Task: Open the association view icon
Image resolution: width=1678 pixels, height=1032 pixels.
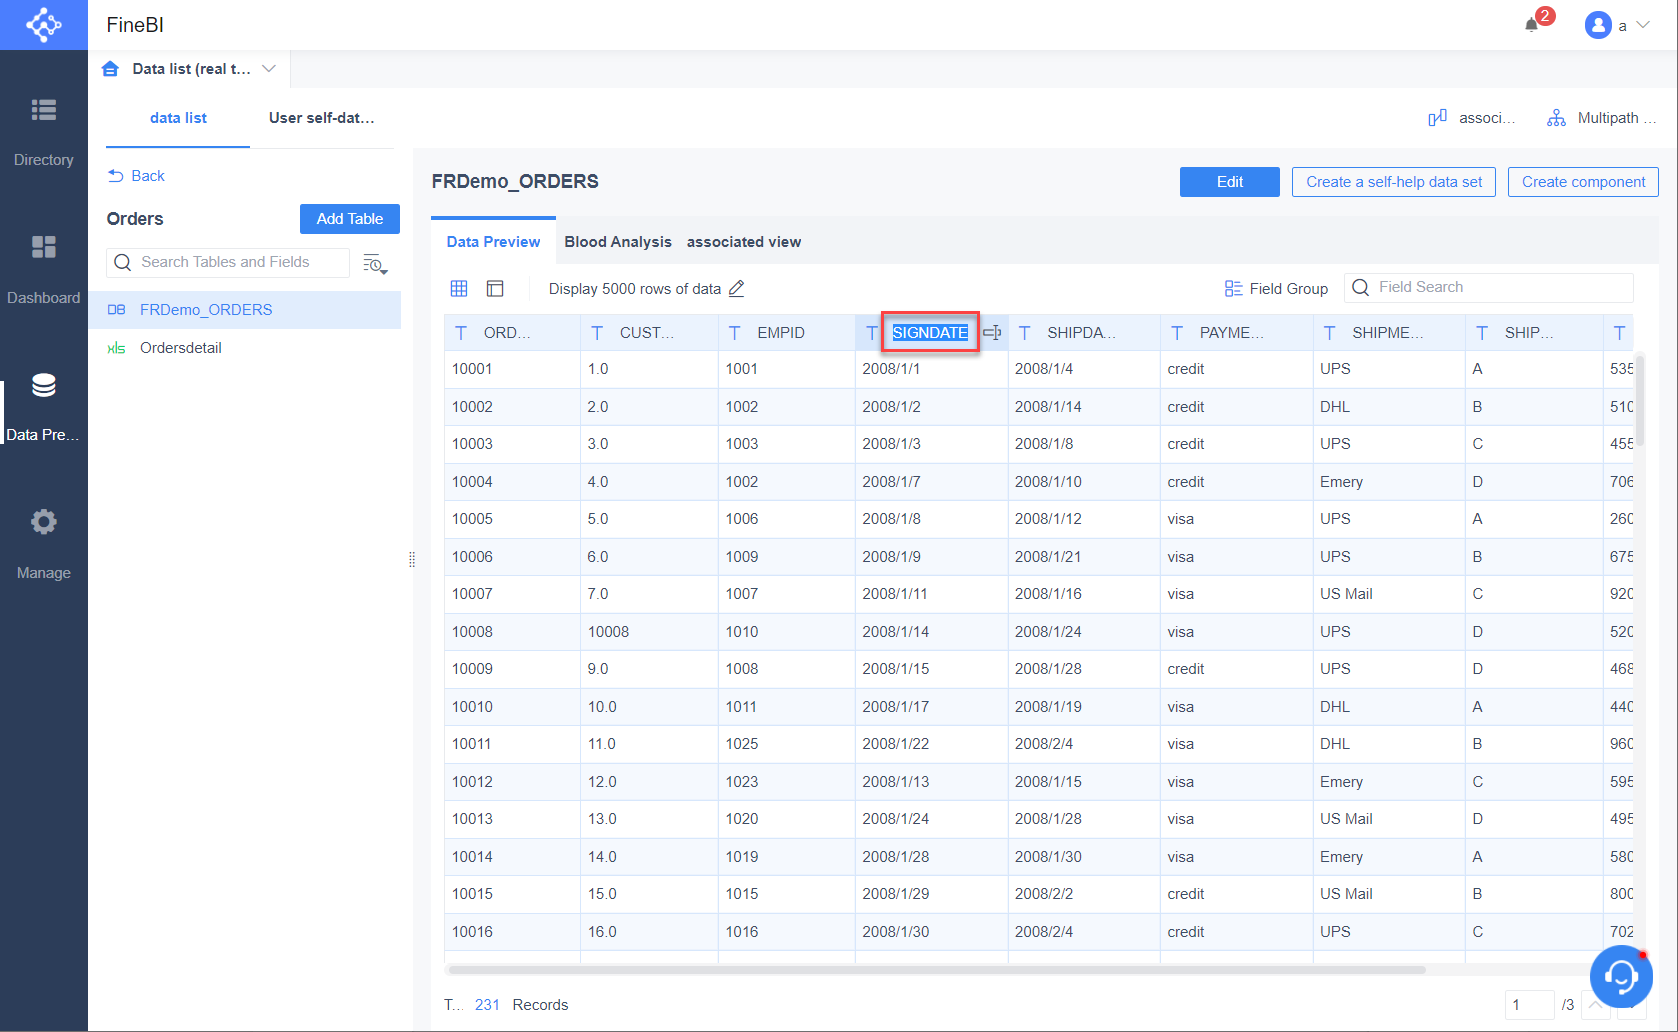Action: tap(1438, 118)
